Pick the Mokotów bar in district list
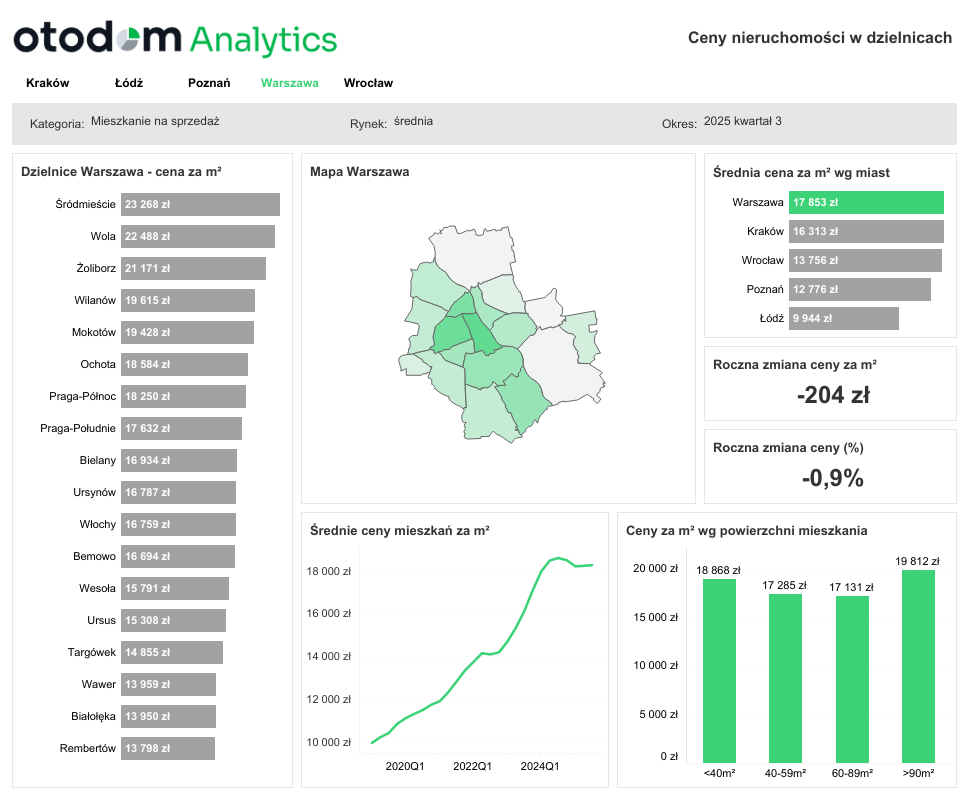Screen dimensions: 968x799 (x=187, y=332)
